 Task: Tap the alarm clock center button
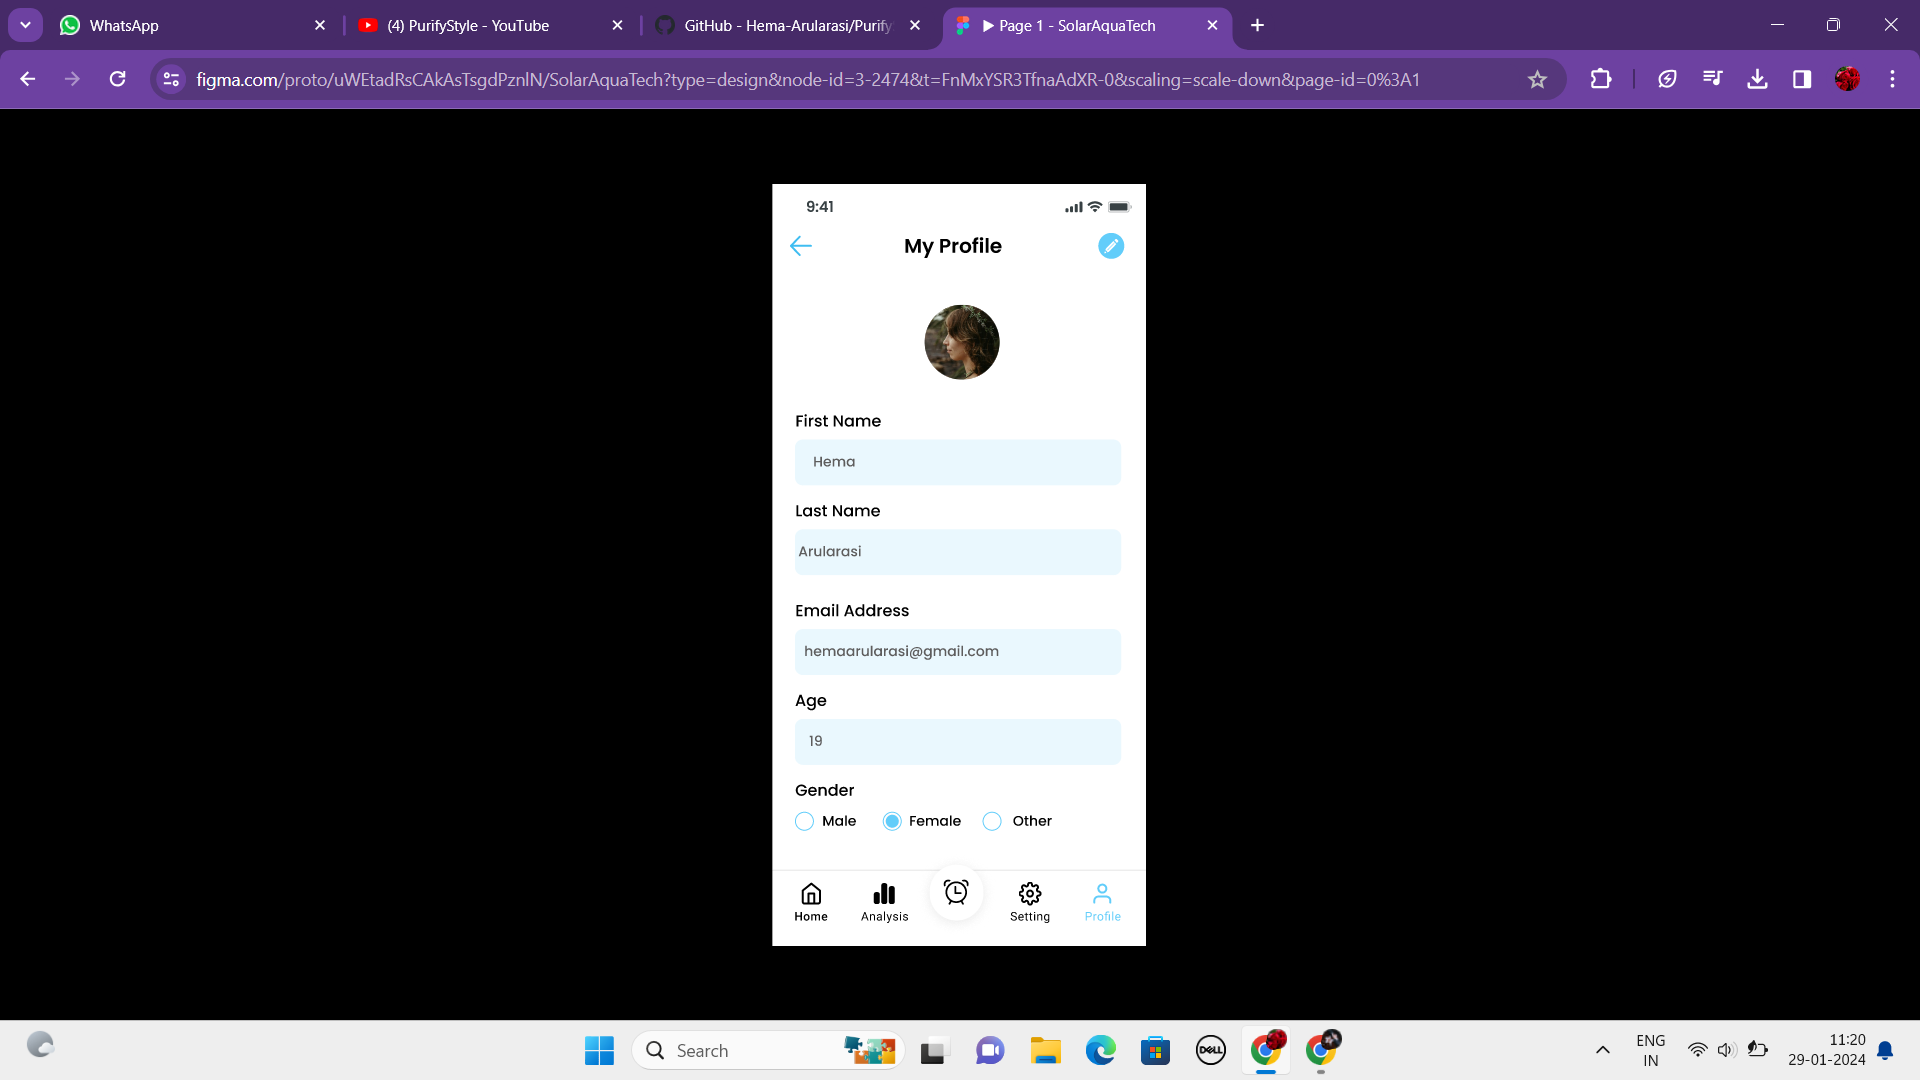pos(956,892)
